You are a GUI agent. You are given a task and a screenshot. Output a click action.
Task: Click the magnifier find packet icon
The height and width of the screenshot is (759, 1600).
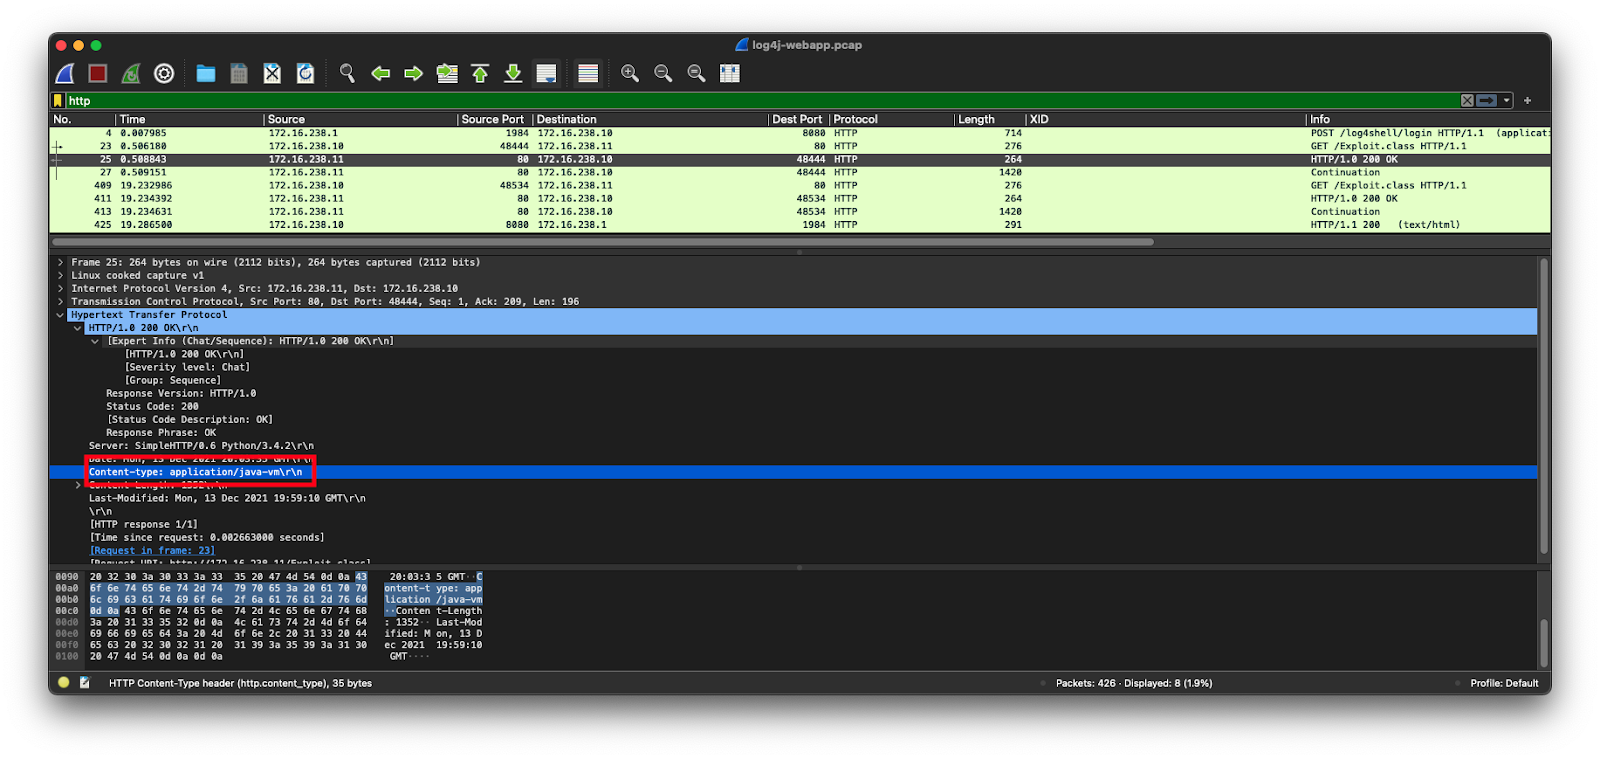[347, 74]
